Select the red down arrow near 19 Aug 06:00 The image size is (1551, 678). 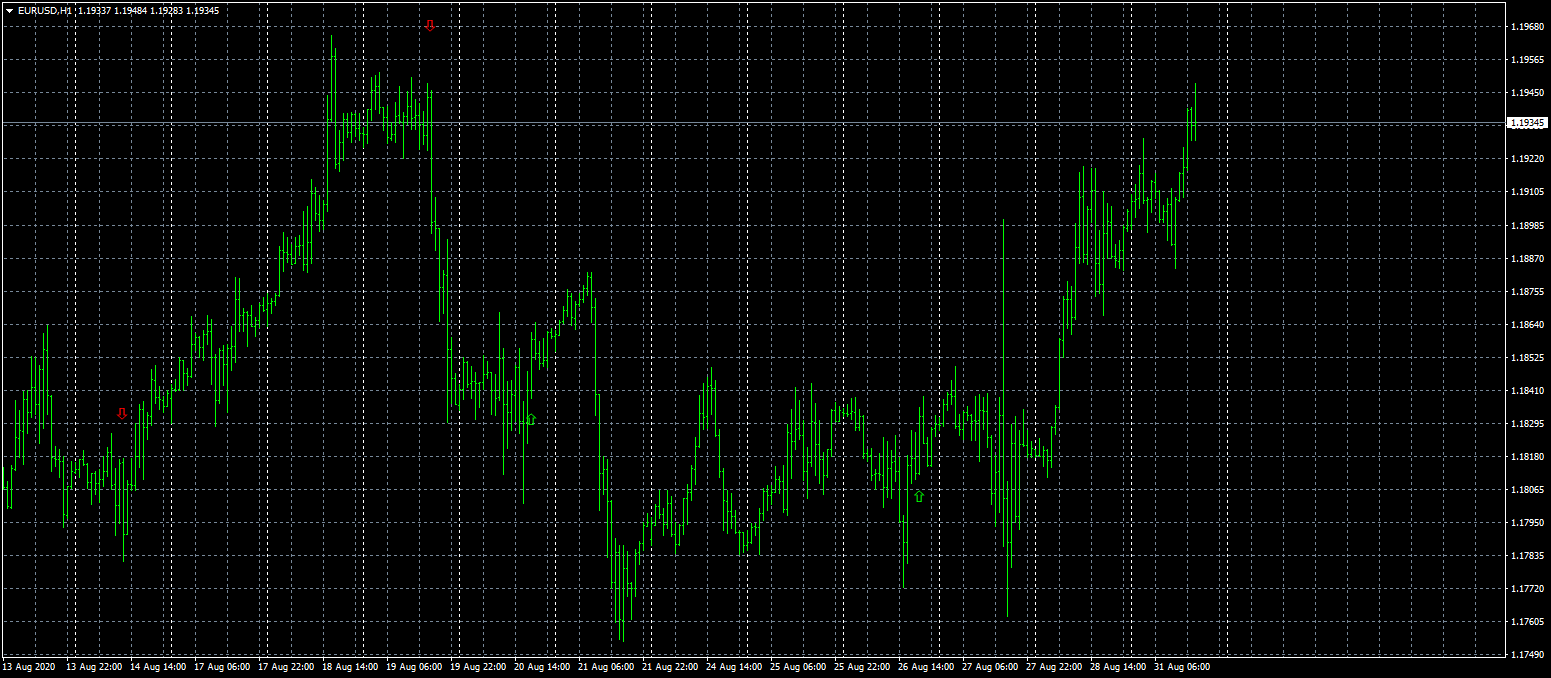430,25
